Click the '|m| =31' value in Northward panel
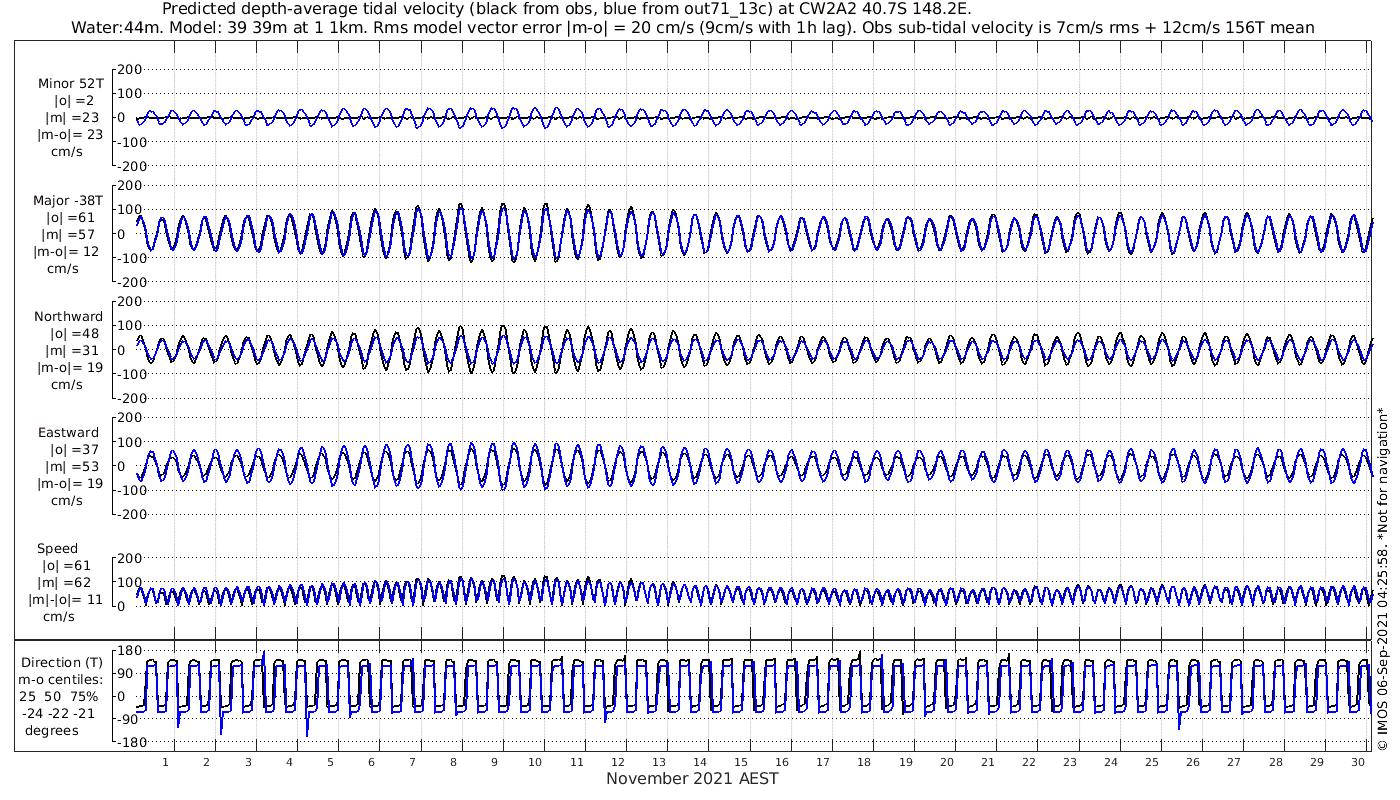Image resolution: width=1400 pixels, height=800 pixels. (x=72, y=351)
